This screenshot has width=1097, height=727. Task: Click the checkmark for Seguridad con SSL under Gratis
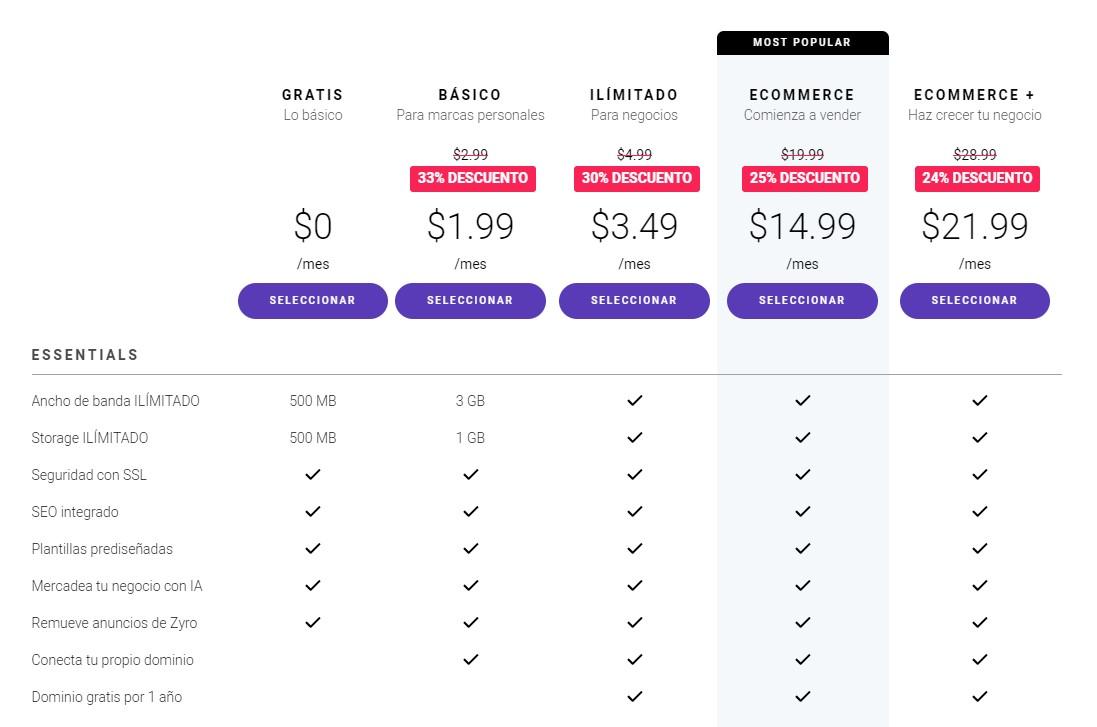(x=312, y=474)
